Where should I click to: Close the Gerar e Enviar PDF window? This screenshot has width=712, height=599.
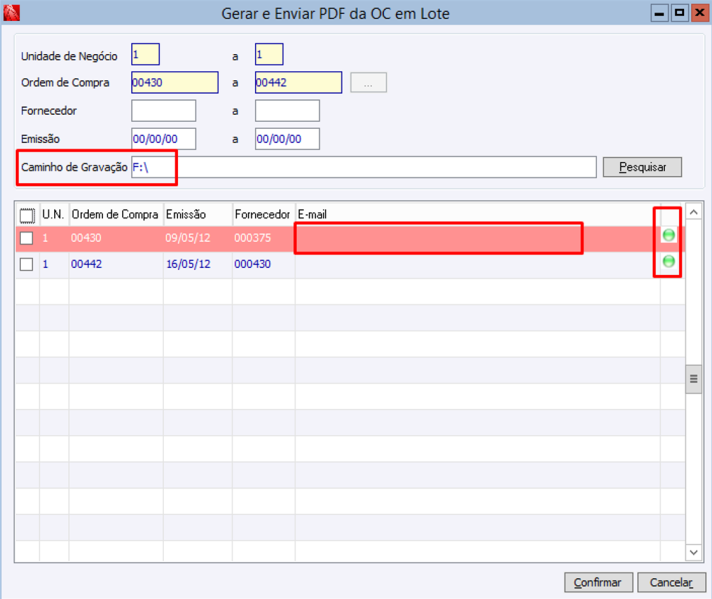point(700,13)
